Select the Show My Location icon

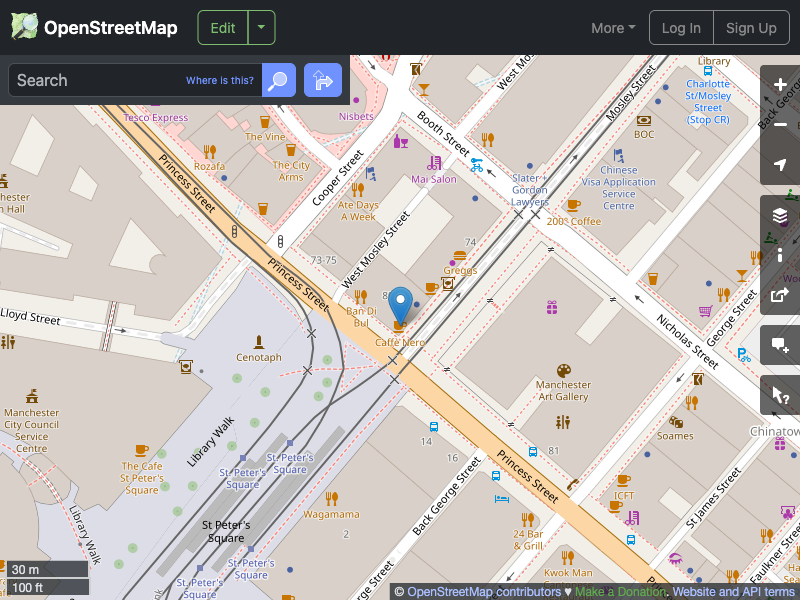coord(778,165)
